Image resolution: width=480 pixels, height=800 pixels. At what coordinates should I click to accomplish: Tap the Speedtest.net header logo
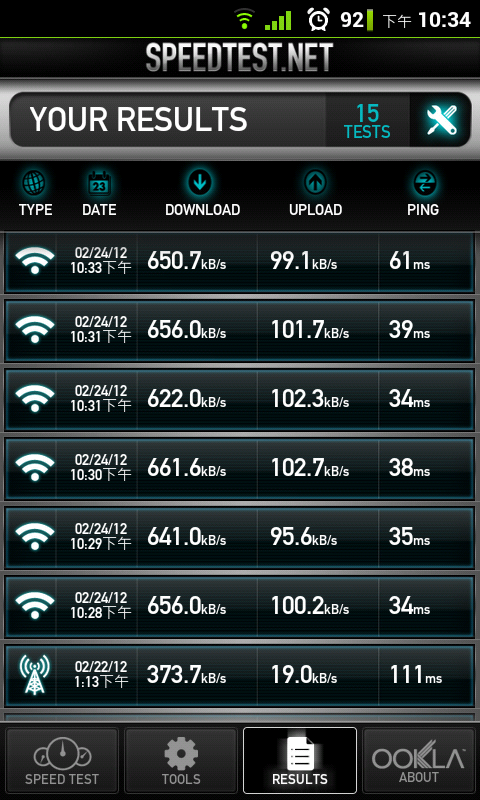coord(240,57)
